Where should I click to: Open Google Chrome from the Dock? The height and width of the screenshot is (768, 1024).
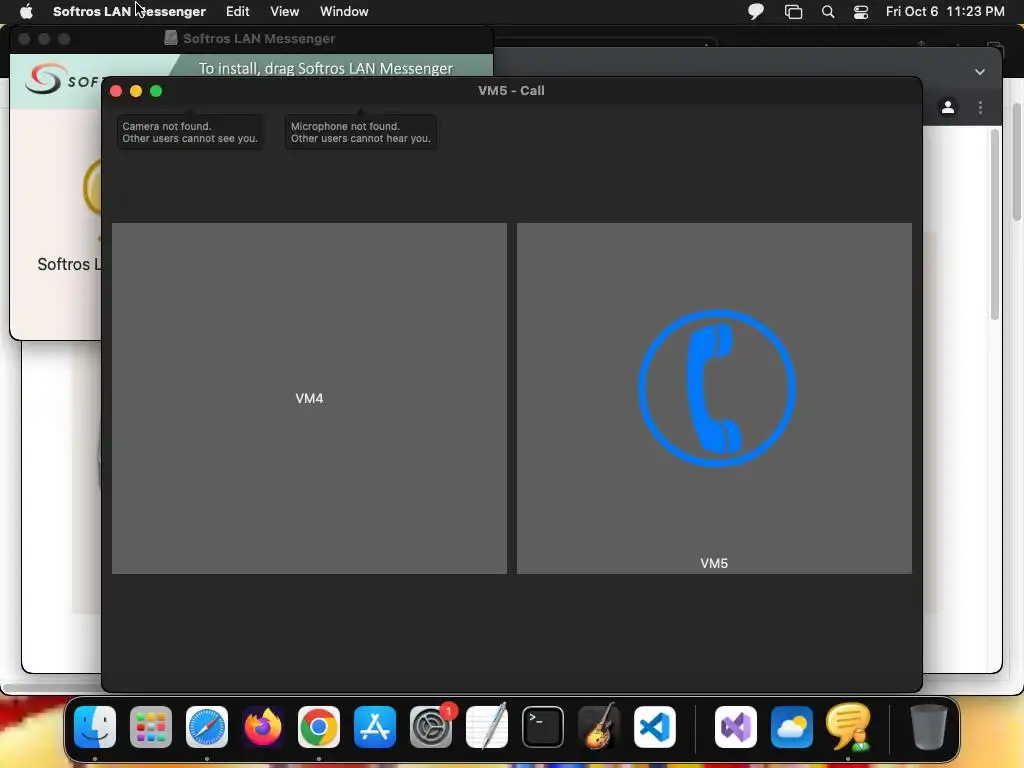coord(319,727)
